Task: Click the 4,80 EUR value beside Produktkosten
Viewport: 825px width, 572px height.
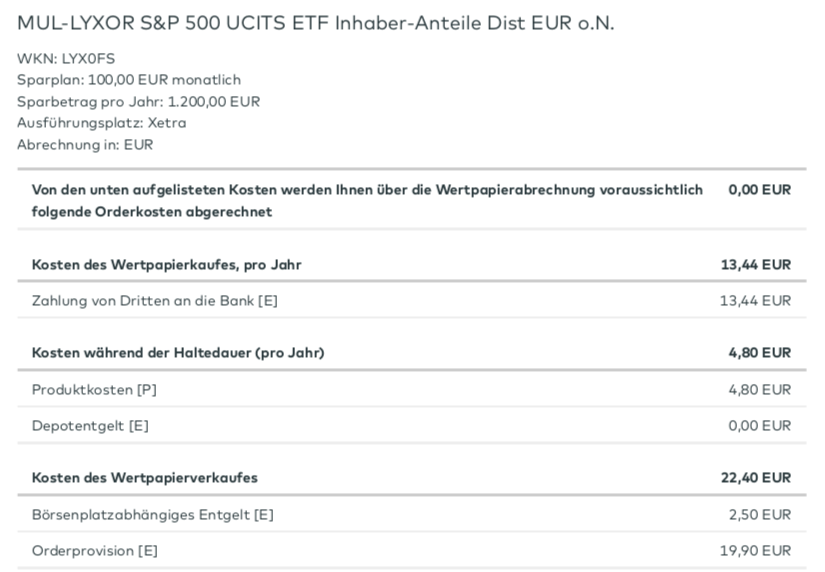Action: (759, 389)
